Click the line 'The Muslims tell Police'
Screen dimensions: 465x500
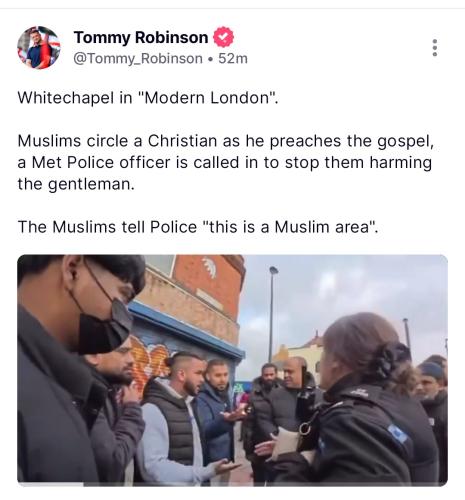[x=198, y=227]
